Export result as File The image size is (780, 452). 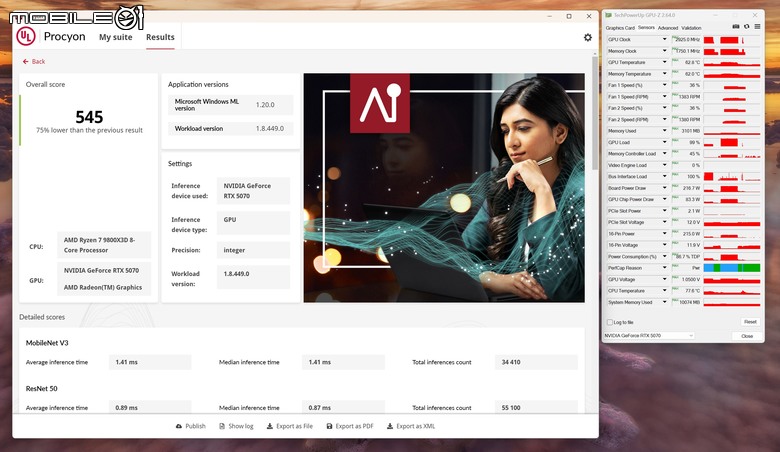(290, 426)
